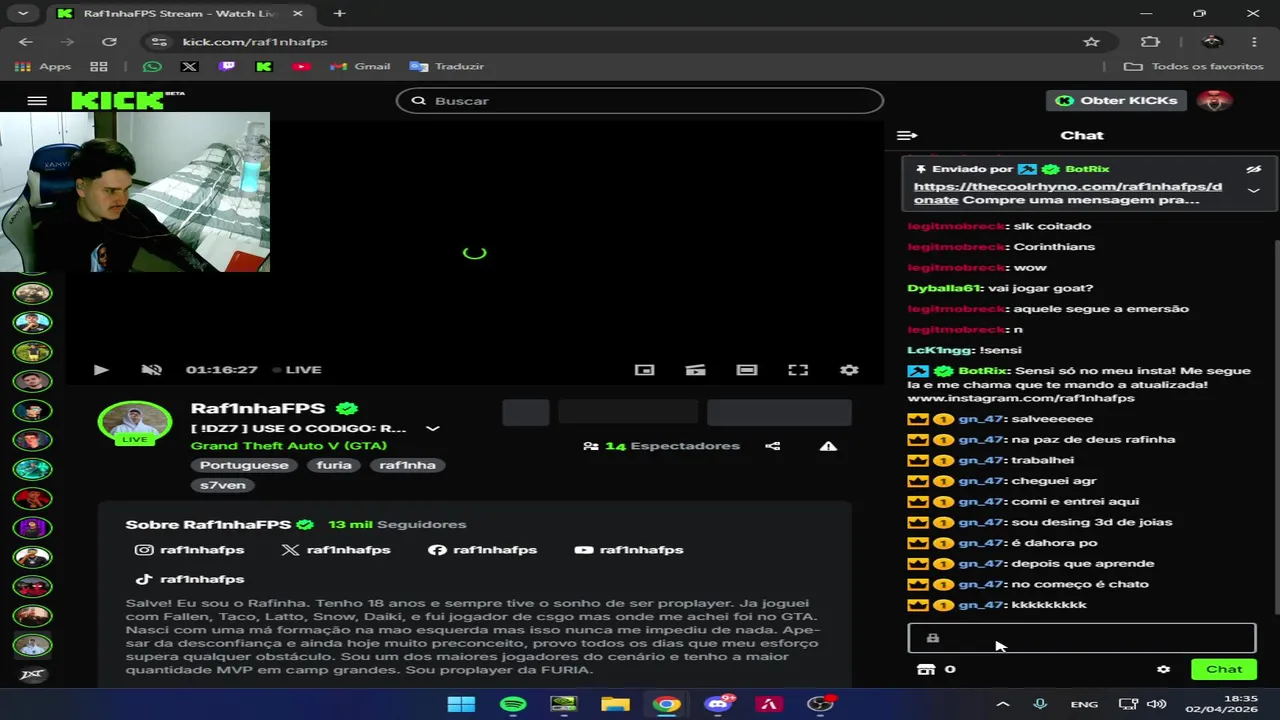Open OBS Studio from taskbar
Screen dimensions: 1280x720
point(820,704)
